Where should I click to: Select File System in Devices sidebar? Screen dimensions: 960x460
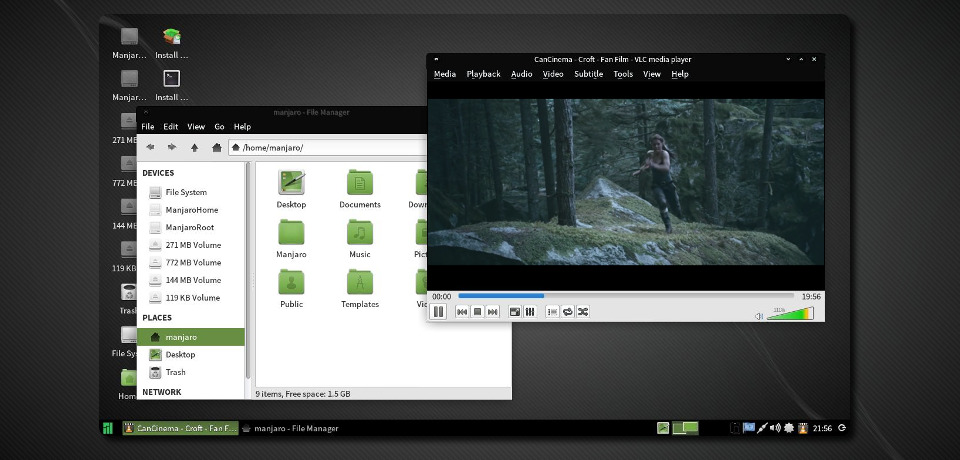coord(190,192)
